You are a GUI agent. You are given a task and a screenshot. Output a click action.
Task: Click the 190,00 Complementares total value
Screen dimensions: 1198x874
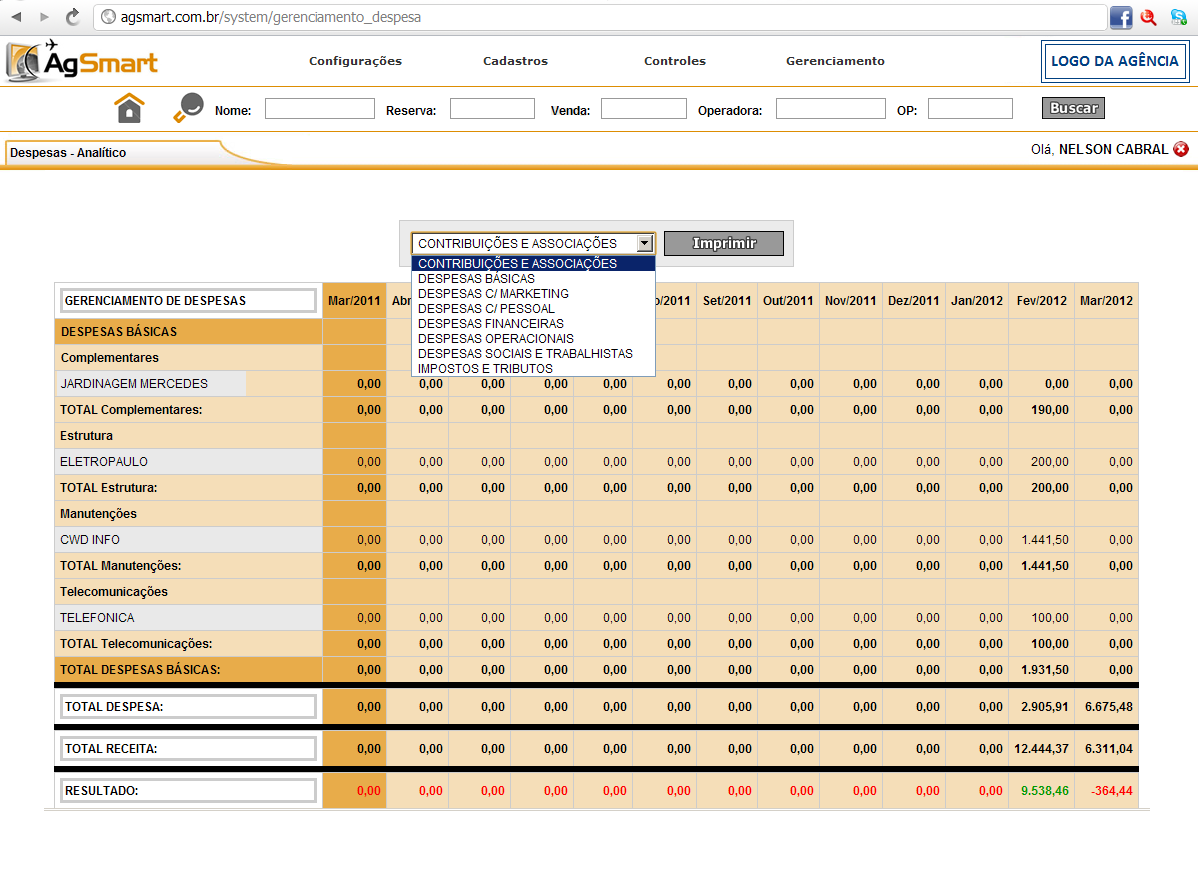(x=1050, y=409)
